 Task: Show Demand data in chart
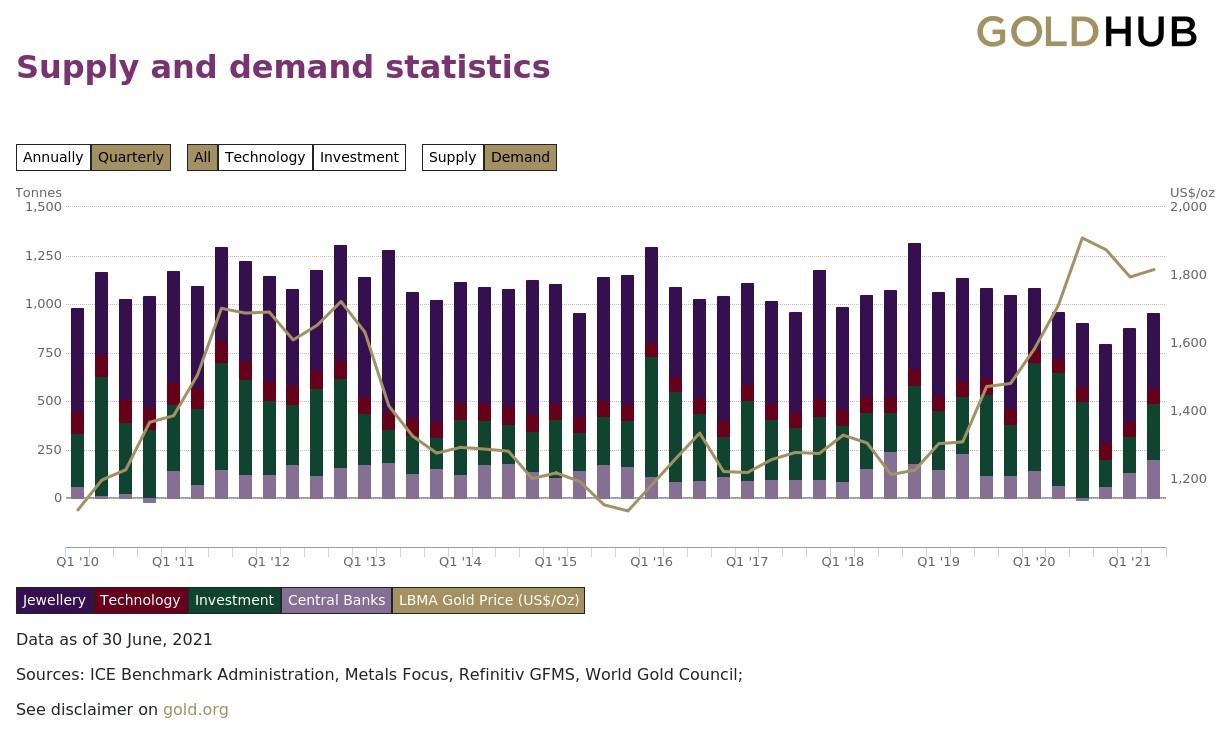click(x=520, y=157)
